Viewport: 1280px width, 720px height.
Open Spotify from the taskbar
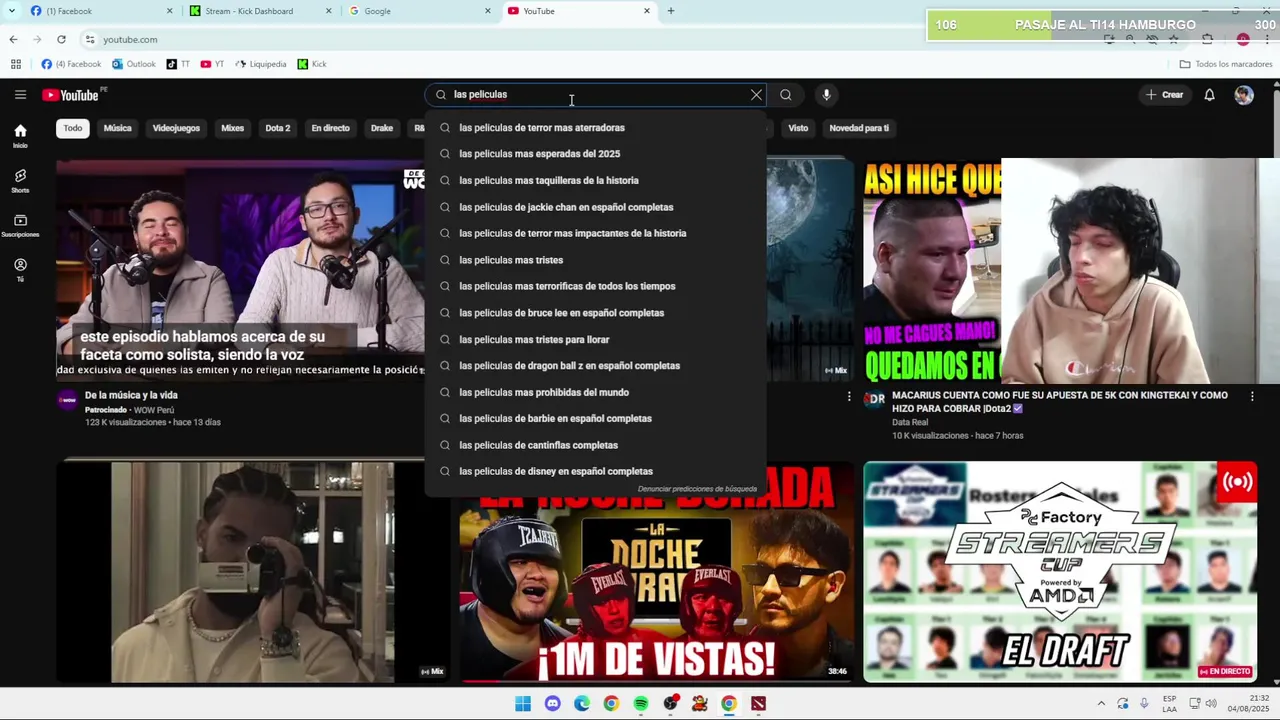(641, 704)
